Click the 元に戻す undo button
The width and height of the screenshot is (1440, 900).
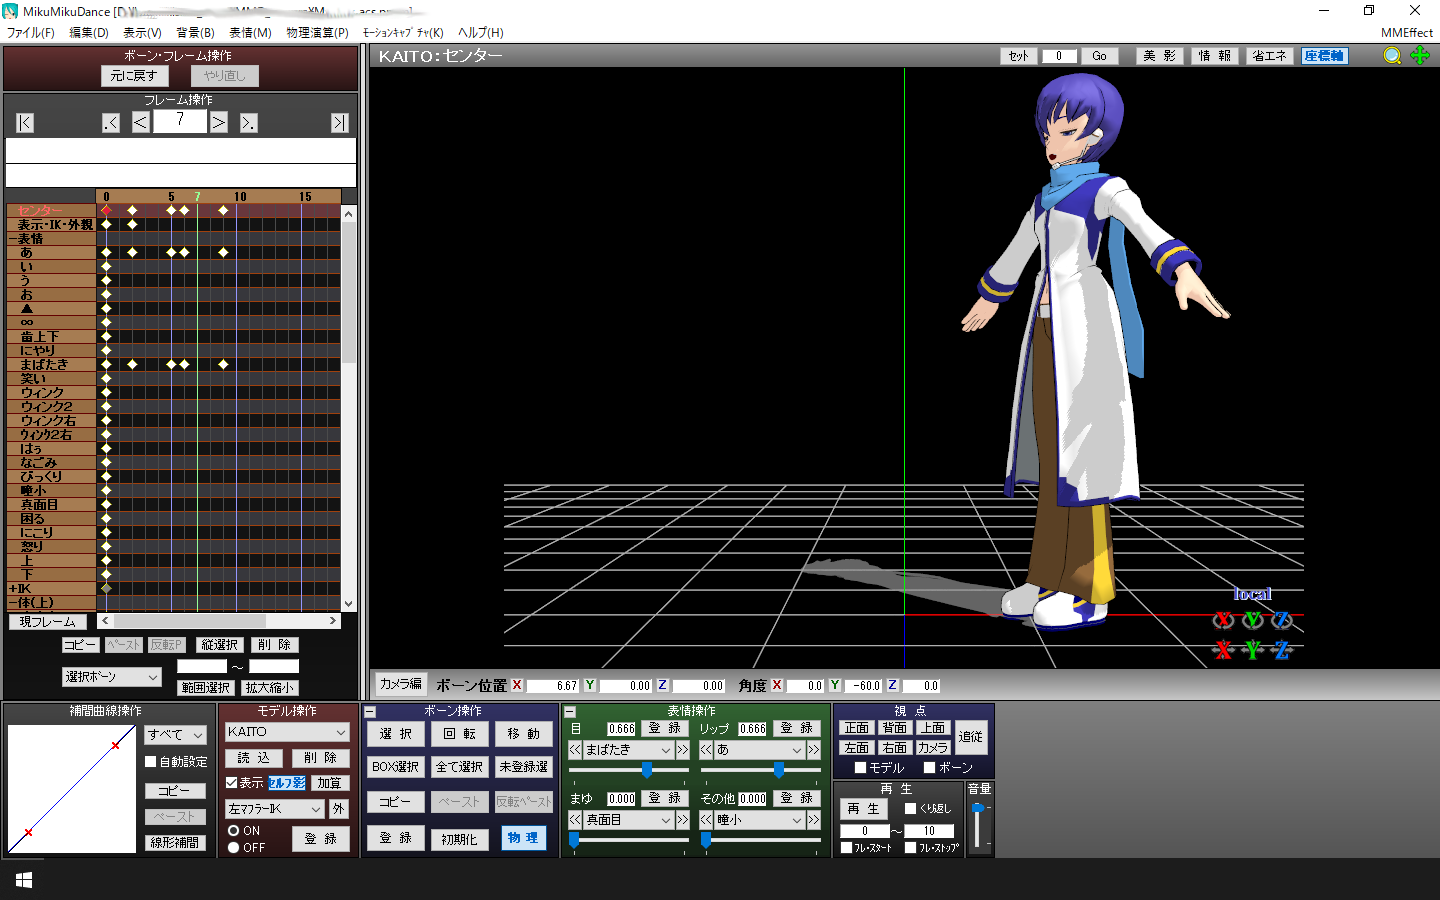[x=134, y=76]
